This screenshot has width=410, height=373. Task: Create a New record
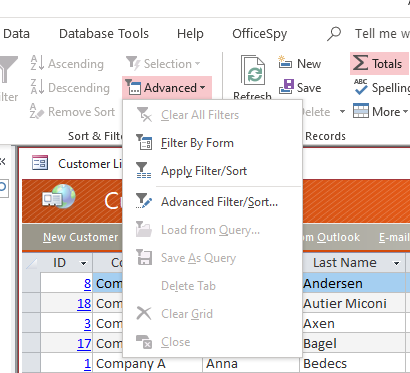click(300, 63)
